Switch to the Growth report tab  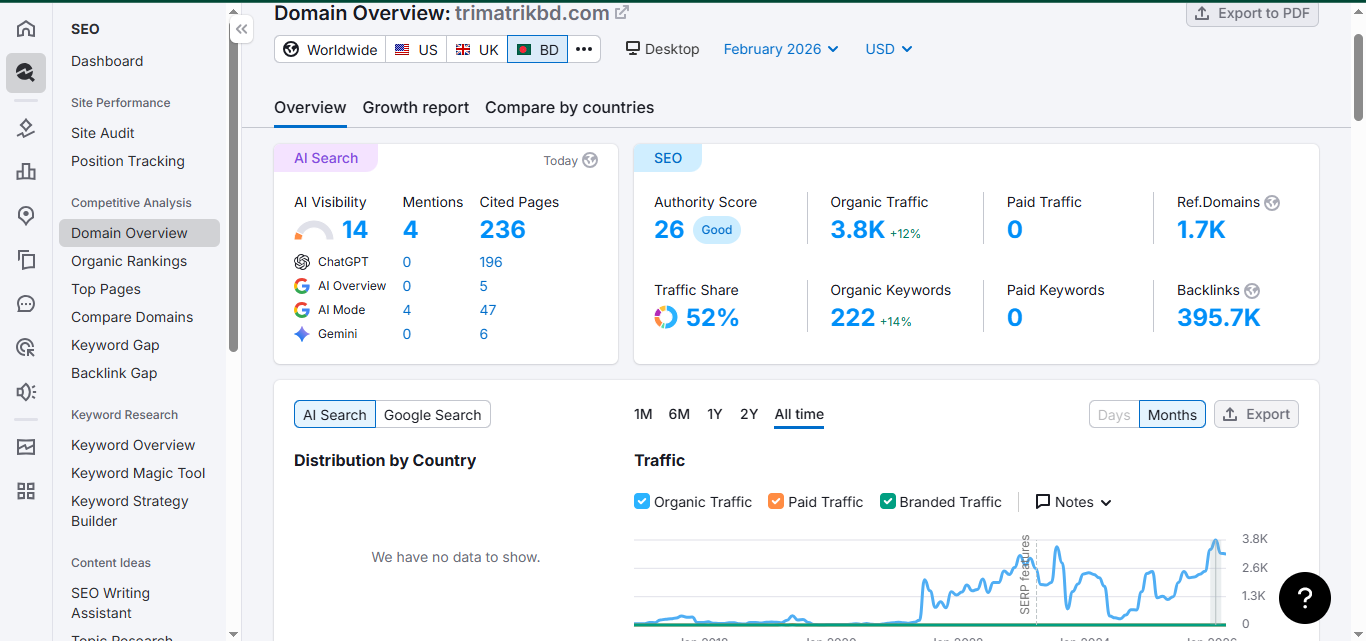tap(416, 107)
